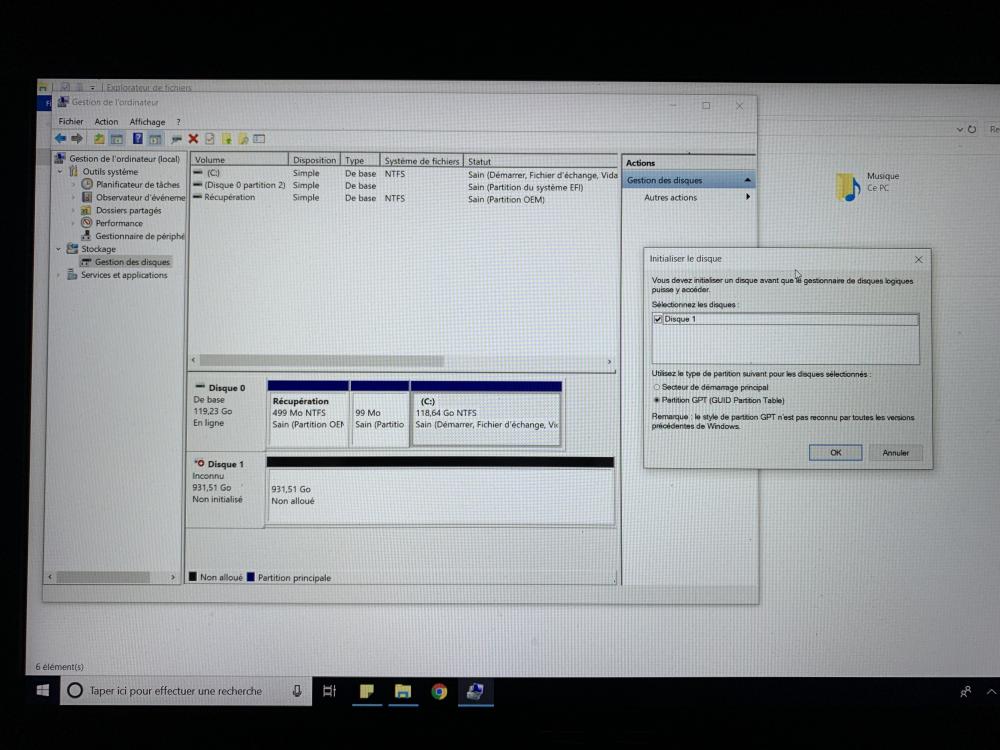
Task: Expand the Performance arrow
Action: [73, 223]
